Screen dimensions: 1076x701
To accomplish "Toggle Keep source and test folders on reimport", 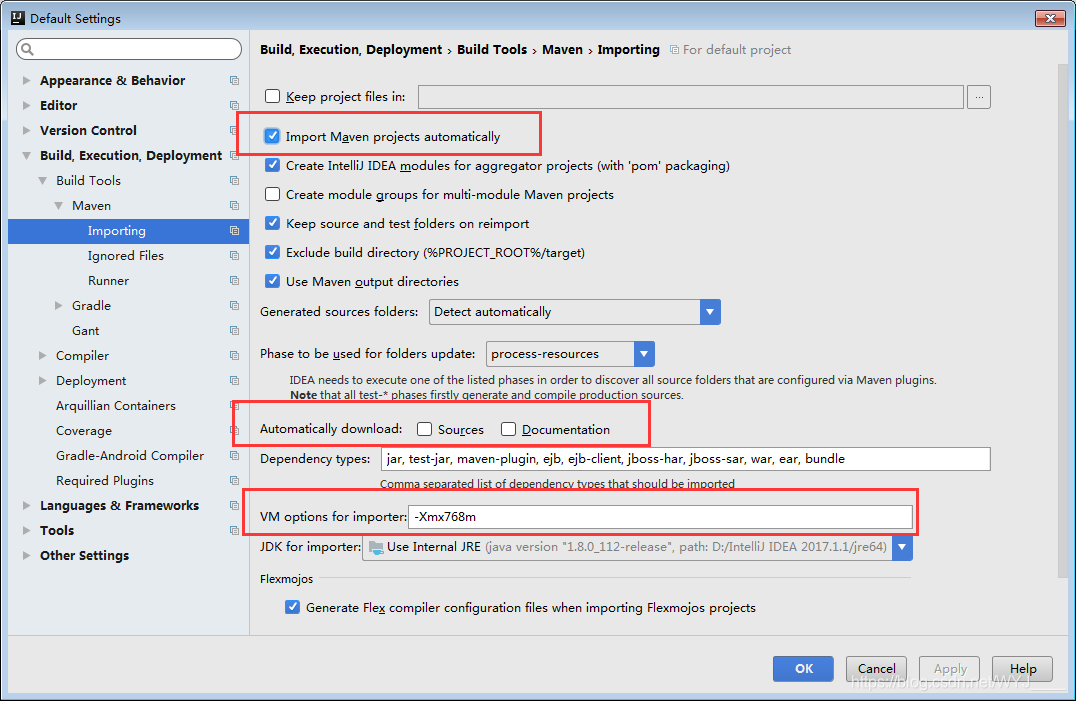I will pos(272,223).
